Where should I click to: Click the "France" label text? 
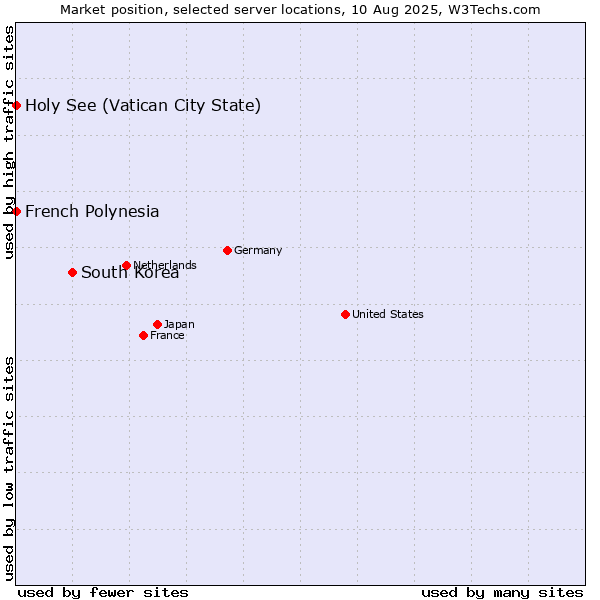[167, 336]
